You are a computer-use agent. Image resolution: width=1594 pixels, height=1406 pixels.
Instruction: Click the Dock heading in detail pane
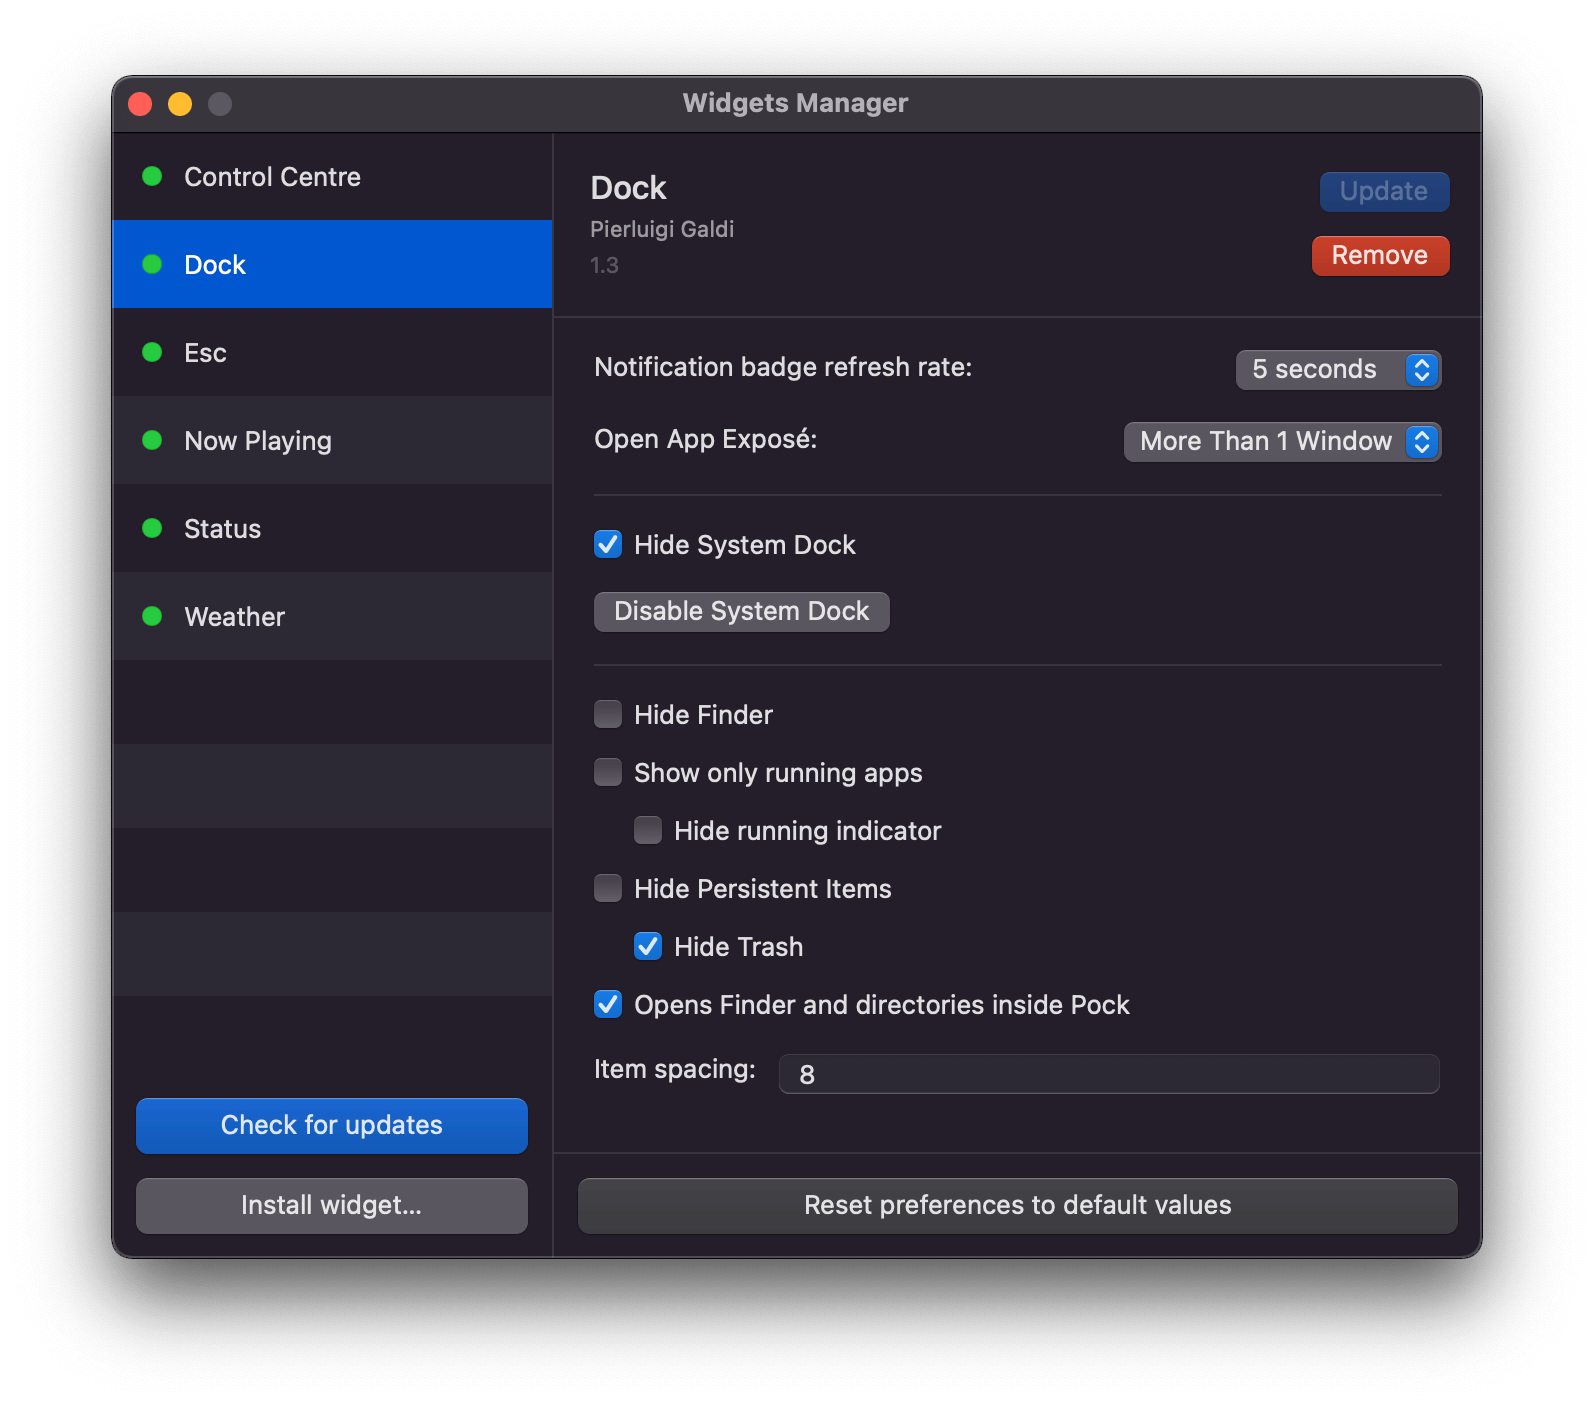628,187
